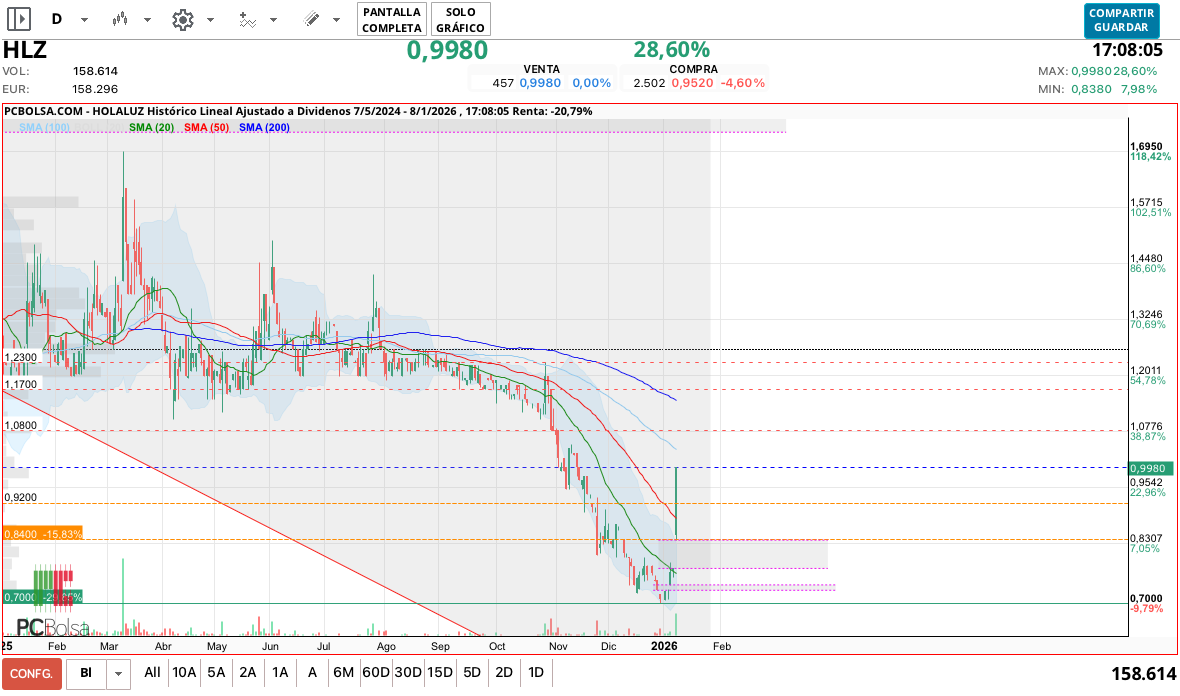Open the CONFG. button

[31, 674]
